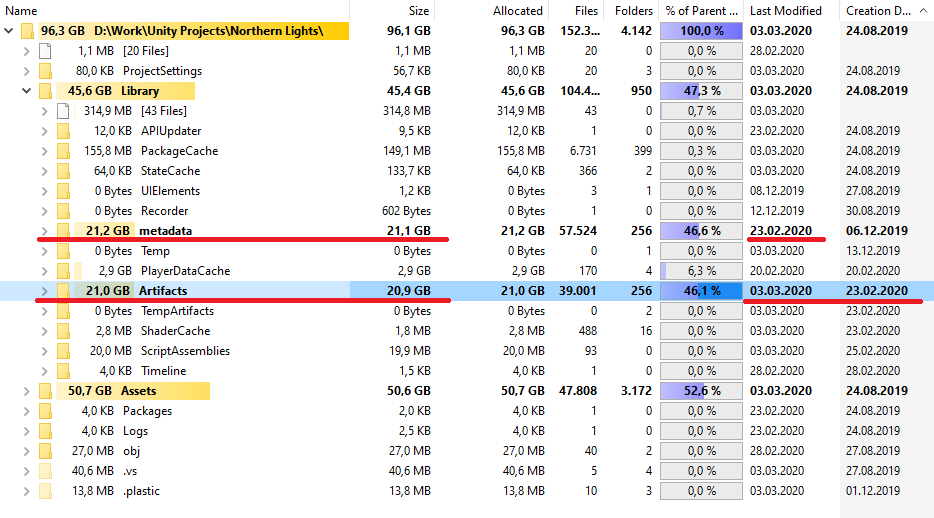Sort by Last Modified column header
This screenshot has height=518, width=934.
click(x=785, y=11)
